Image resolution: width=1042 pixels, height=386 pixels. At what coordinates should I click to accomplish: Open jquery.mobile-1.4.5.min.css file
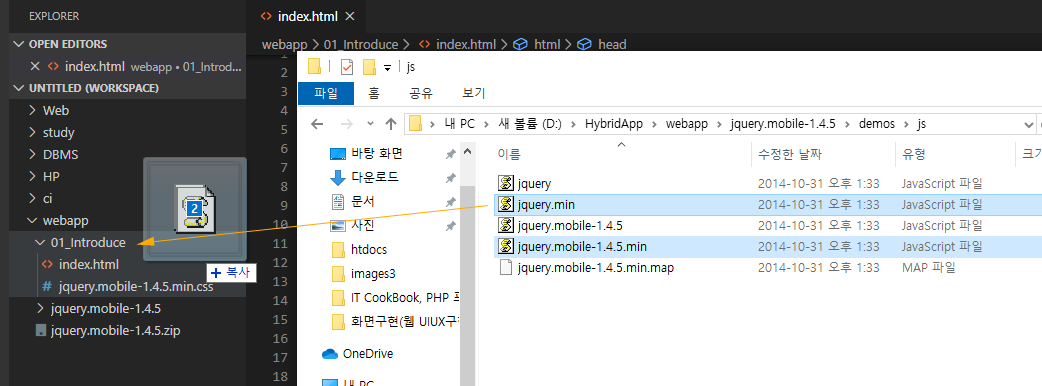point(136,286)
